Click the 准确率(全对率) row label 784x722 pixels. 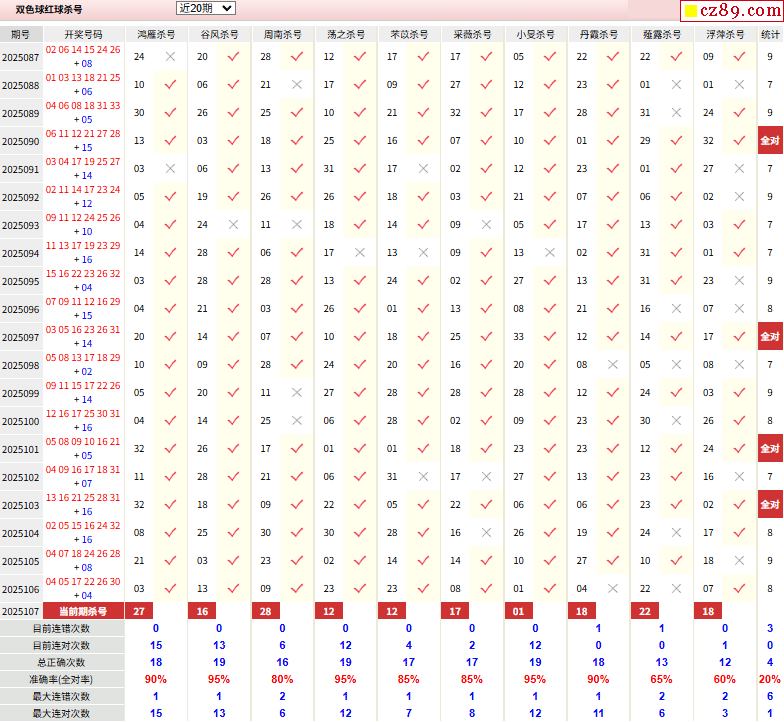pyautogui.click(x=62, y=679)
